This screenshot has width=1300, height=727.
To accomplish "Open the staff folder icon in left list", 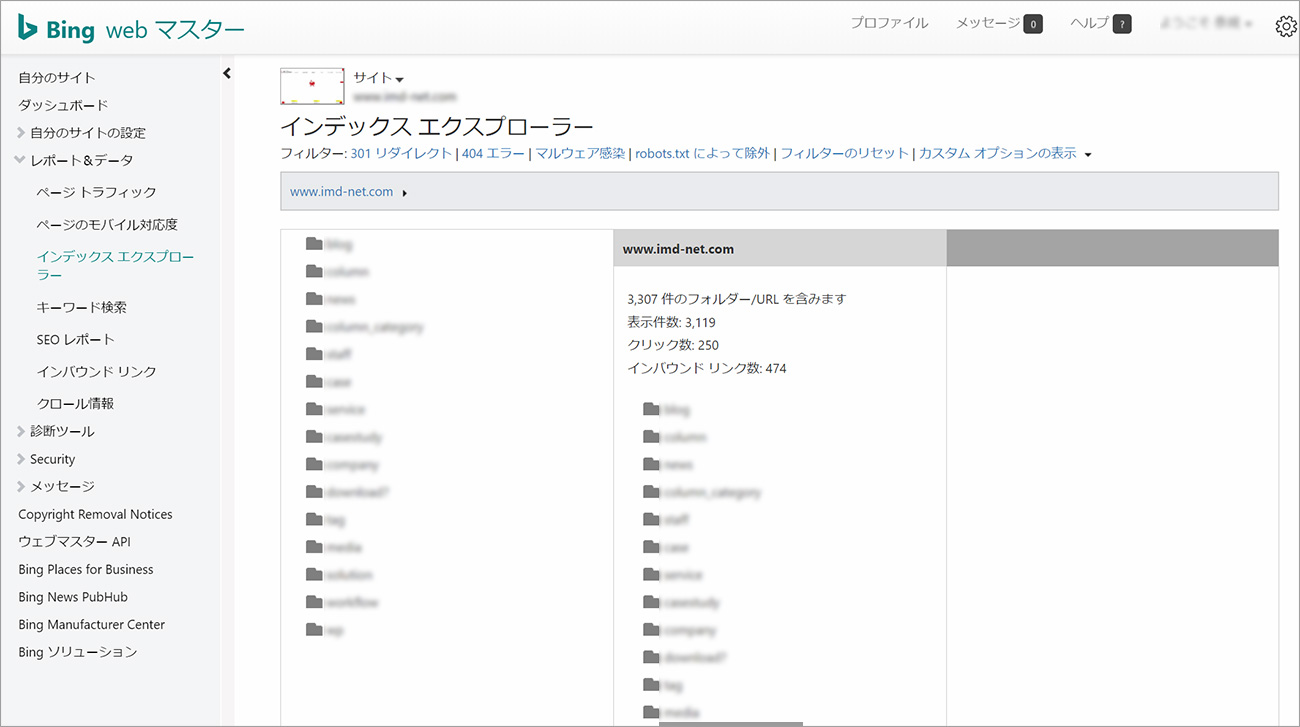I will [x=314, y=353].
